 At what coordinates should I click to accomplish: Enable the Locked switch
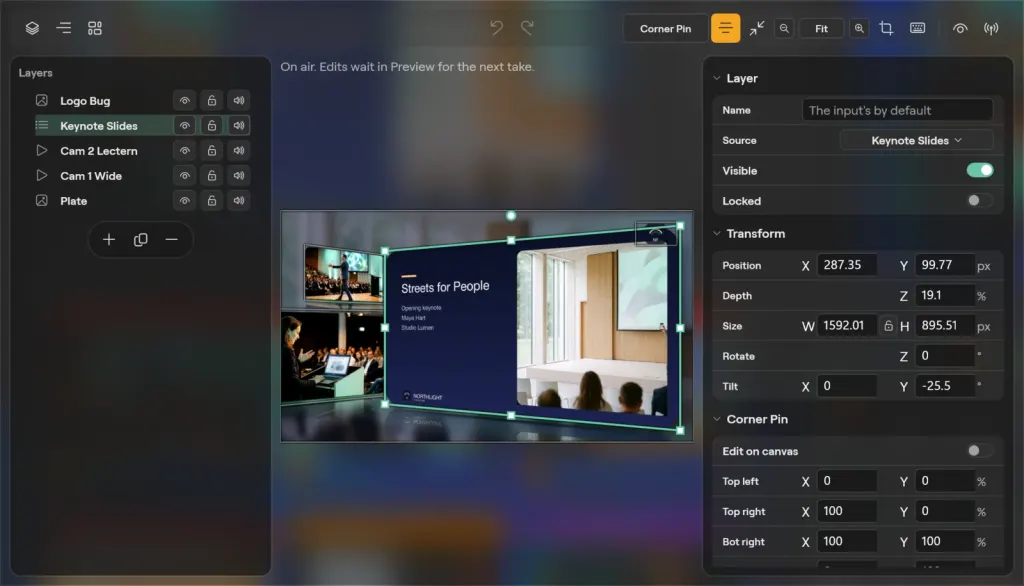(x=980, y=201)
